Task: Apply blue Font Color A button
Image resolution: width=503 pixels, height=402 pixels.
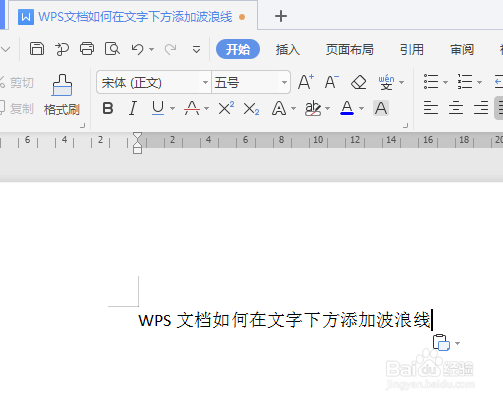Action: point(347,108)
